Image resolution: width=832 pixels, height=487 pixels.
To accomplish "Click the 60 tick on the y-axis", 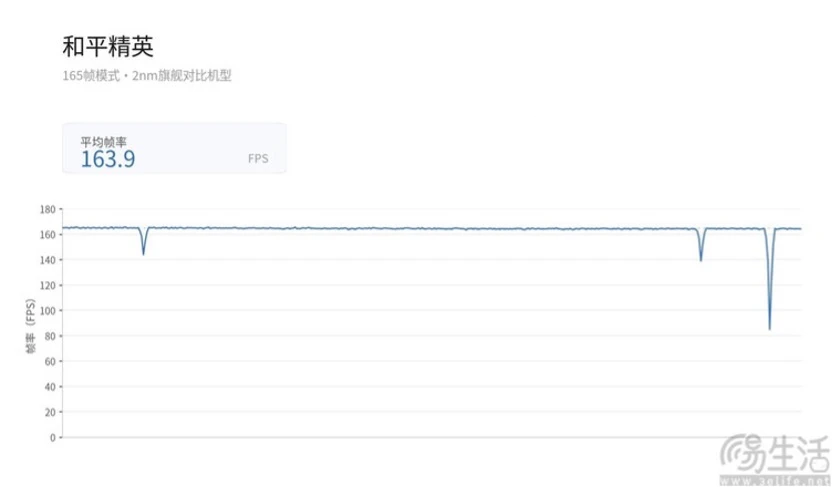I will (x=50, y=361).
